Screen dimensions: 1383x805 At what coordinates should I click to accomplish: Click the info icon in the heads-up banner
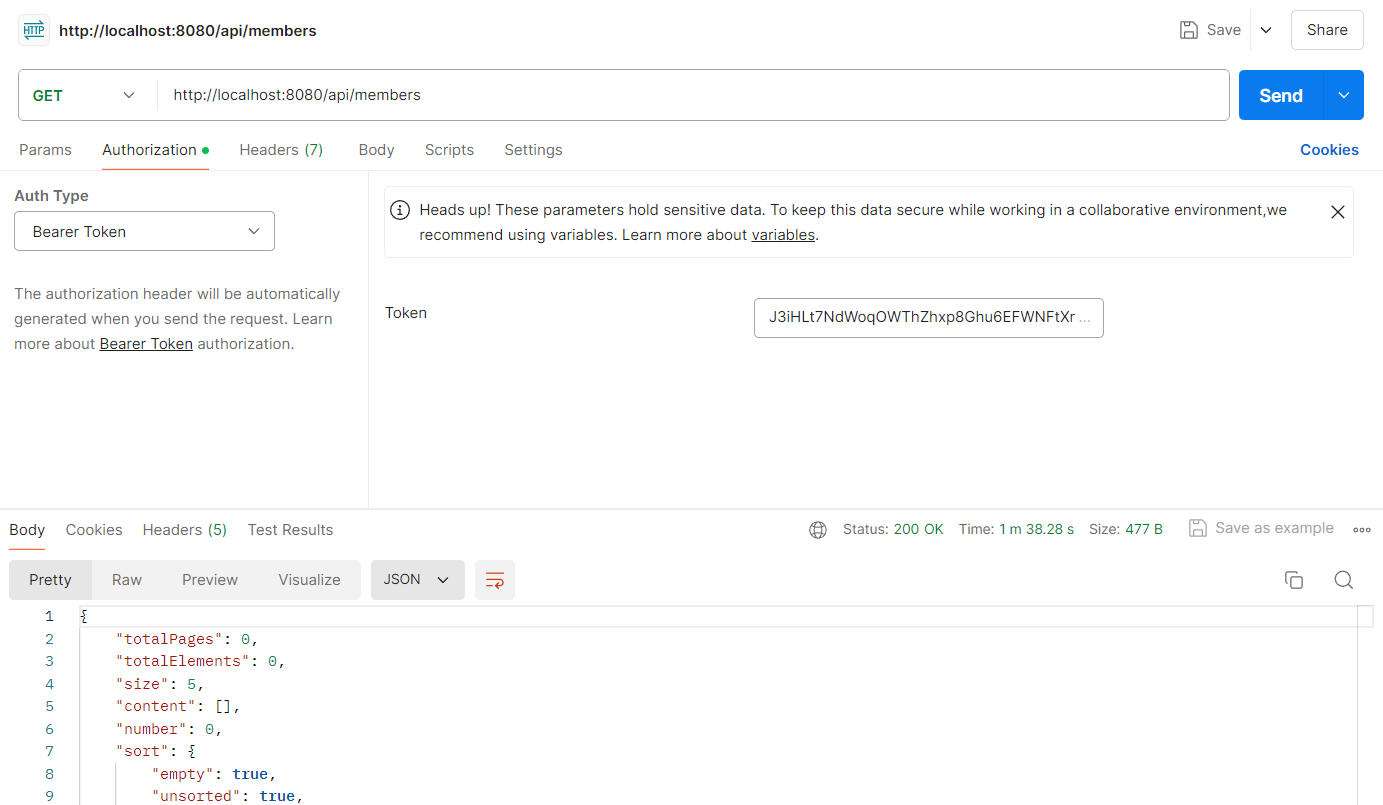coord(400,210)
